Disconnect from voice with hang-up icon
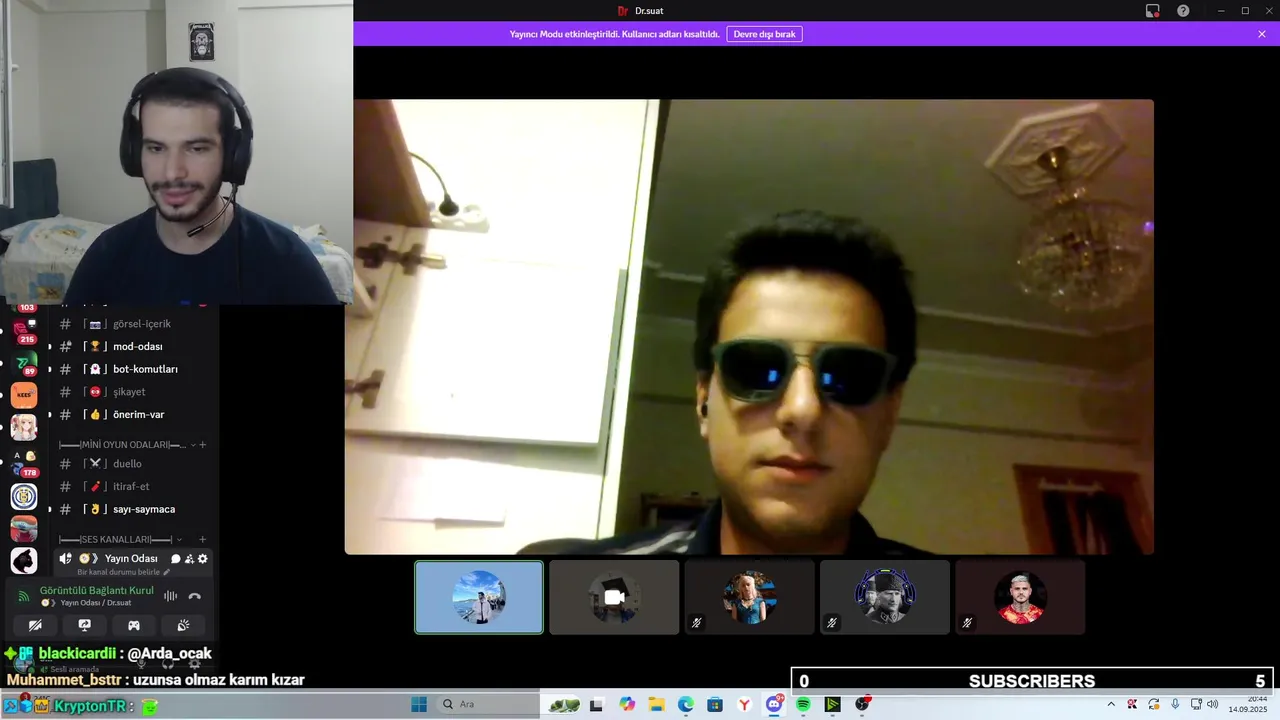1280x720 pixels. pyautogui.click(x=195, y=596)
